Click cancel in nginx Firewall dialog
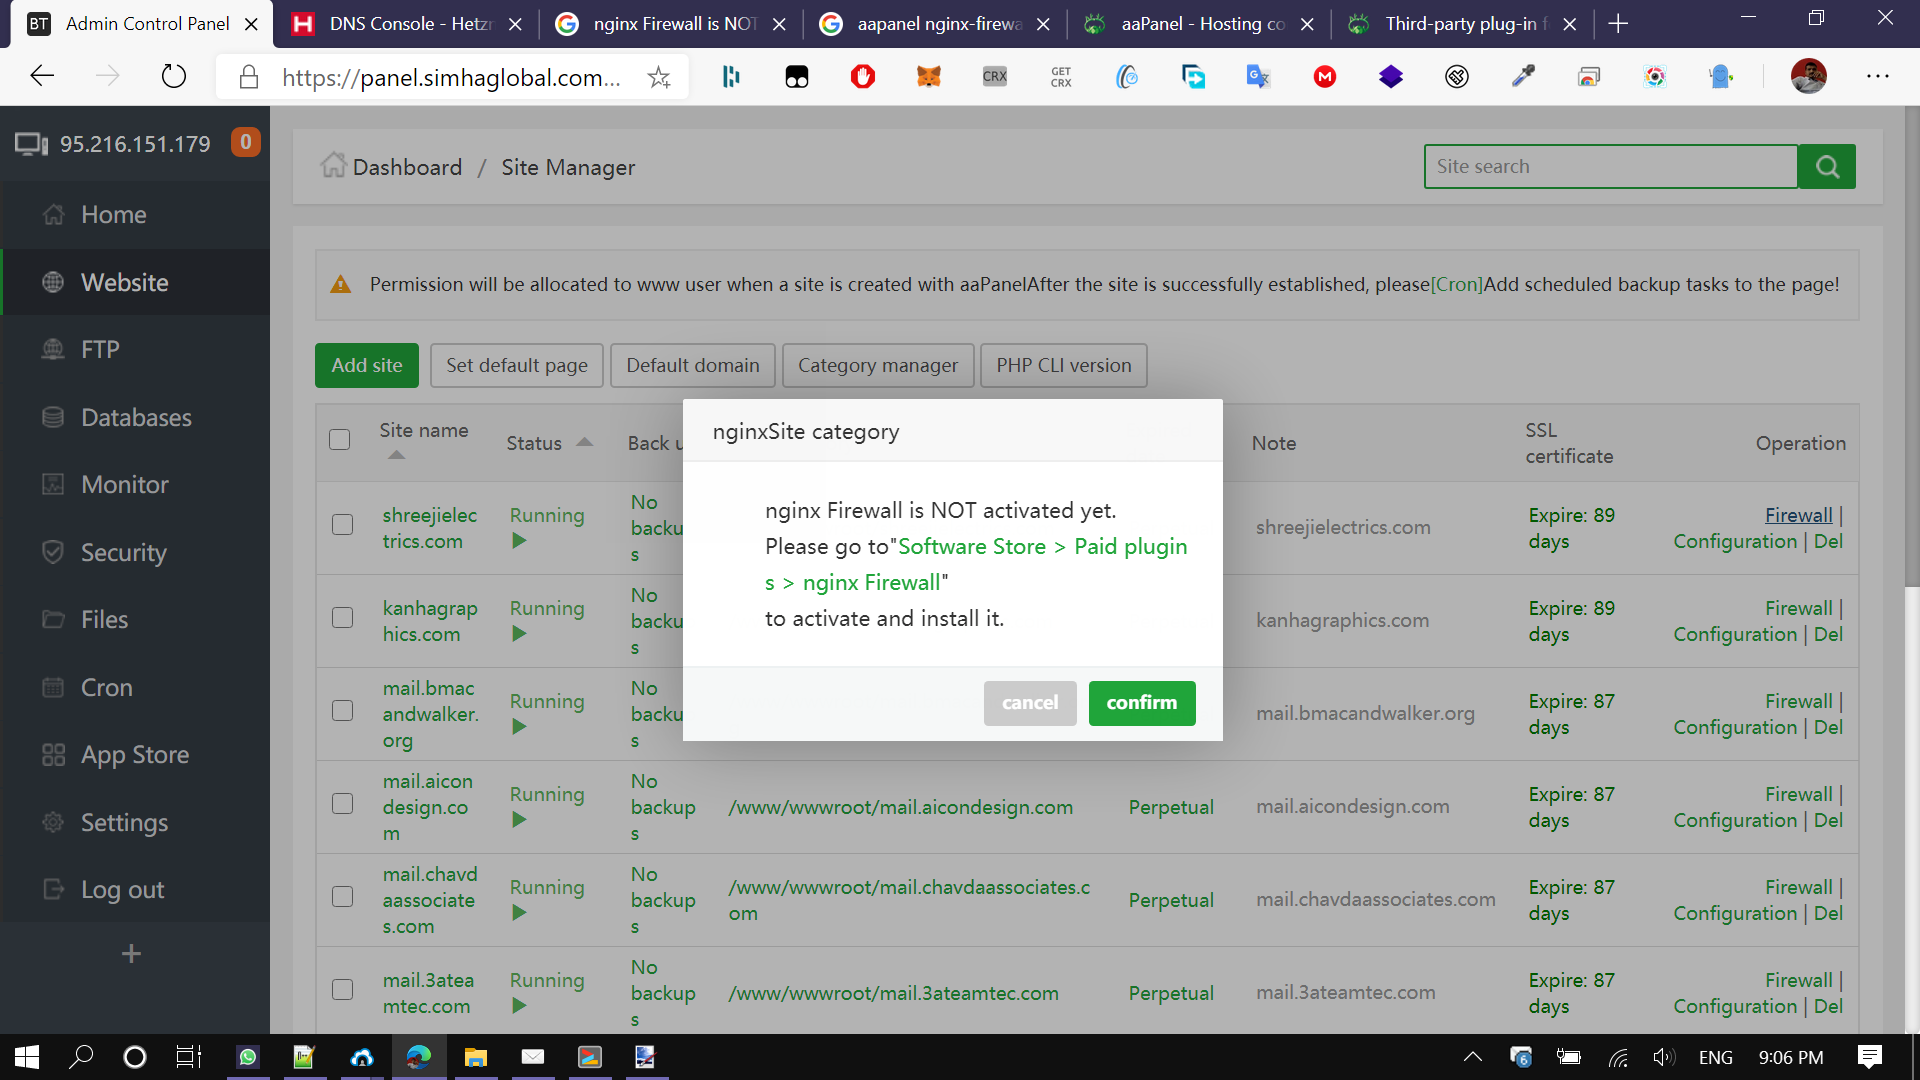1920x1080 pixels. point(1030,703)
